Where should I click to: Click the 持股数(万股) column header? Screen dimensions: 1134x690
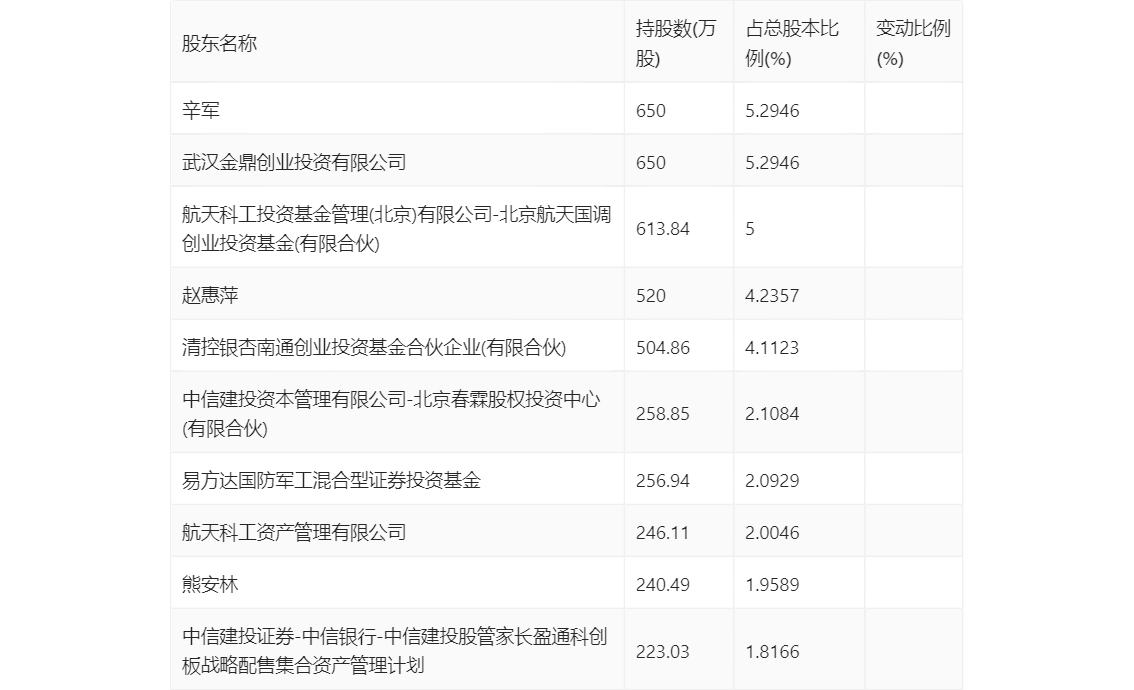point(676,43)
